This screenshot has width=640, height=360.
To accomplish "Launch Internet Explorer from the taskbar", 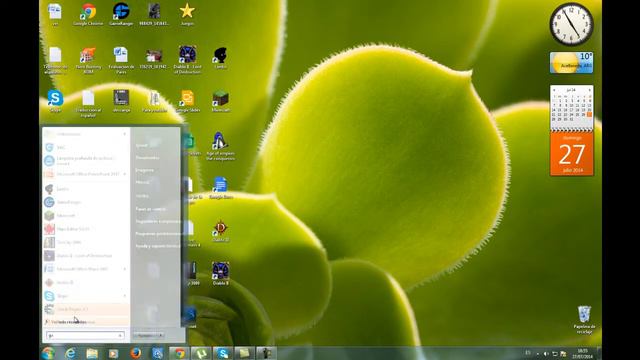I will (70, 353).
